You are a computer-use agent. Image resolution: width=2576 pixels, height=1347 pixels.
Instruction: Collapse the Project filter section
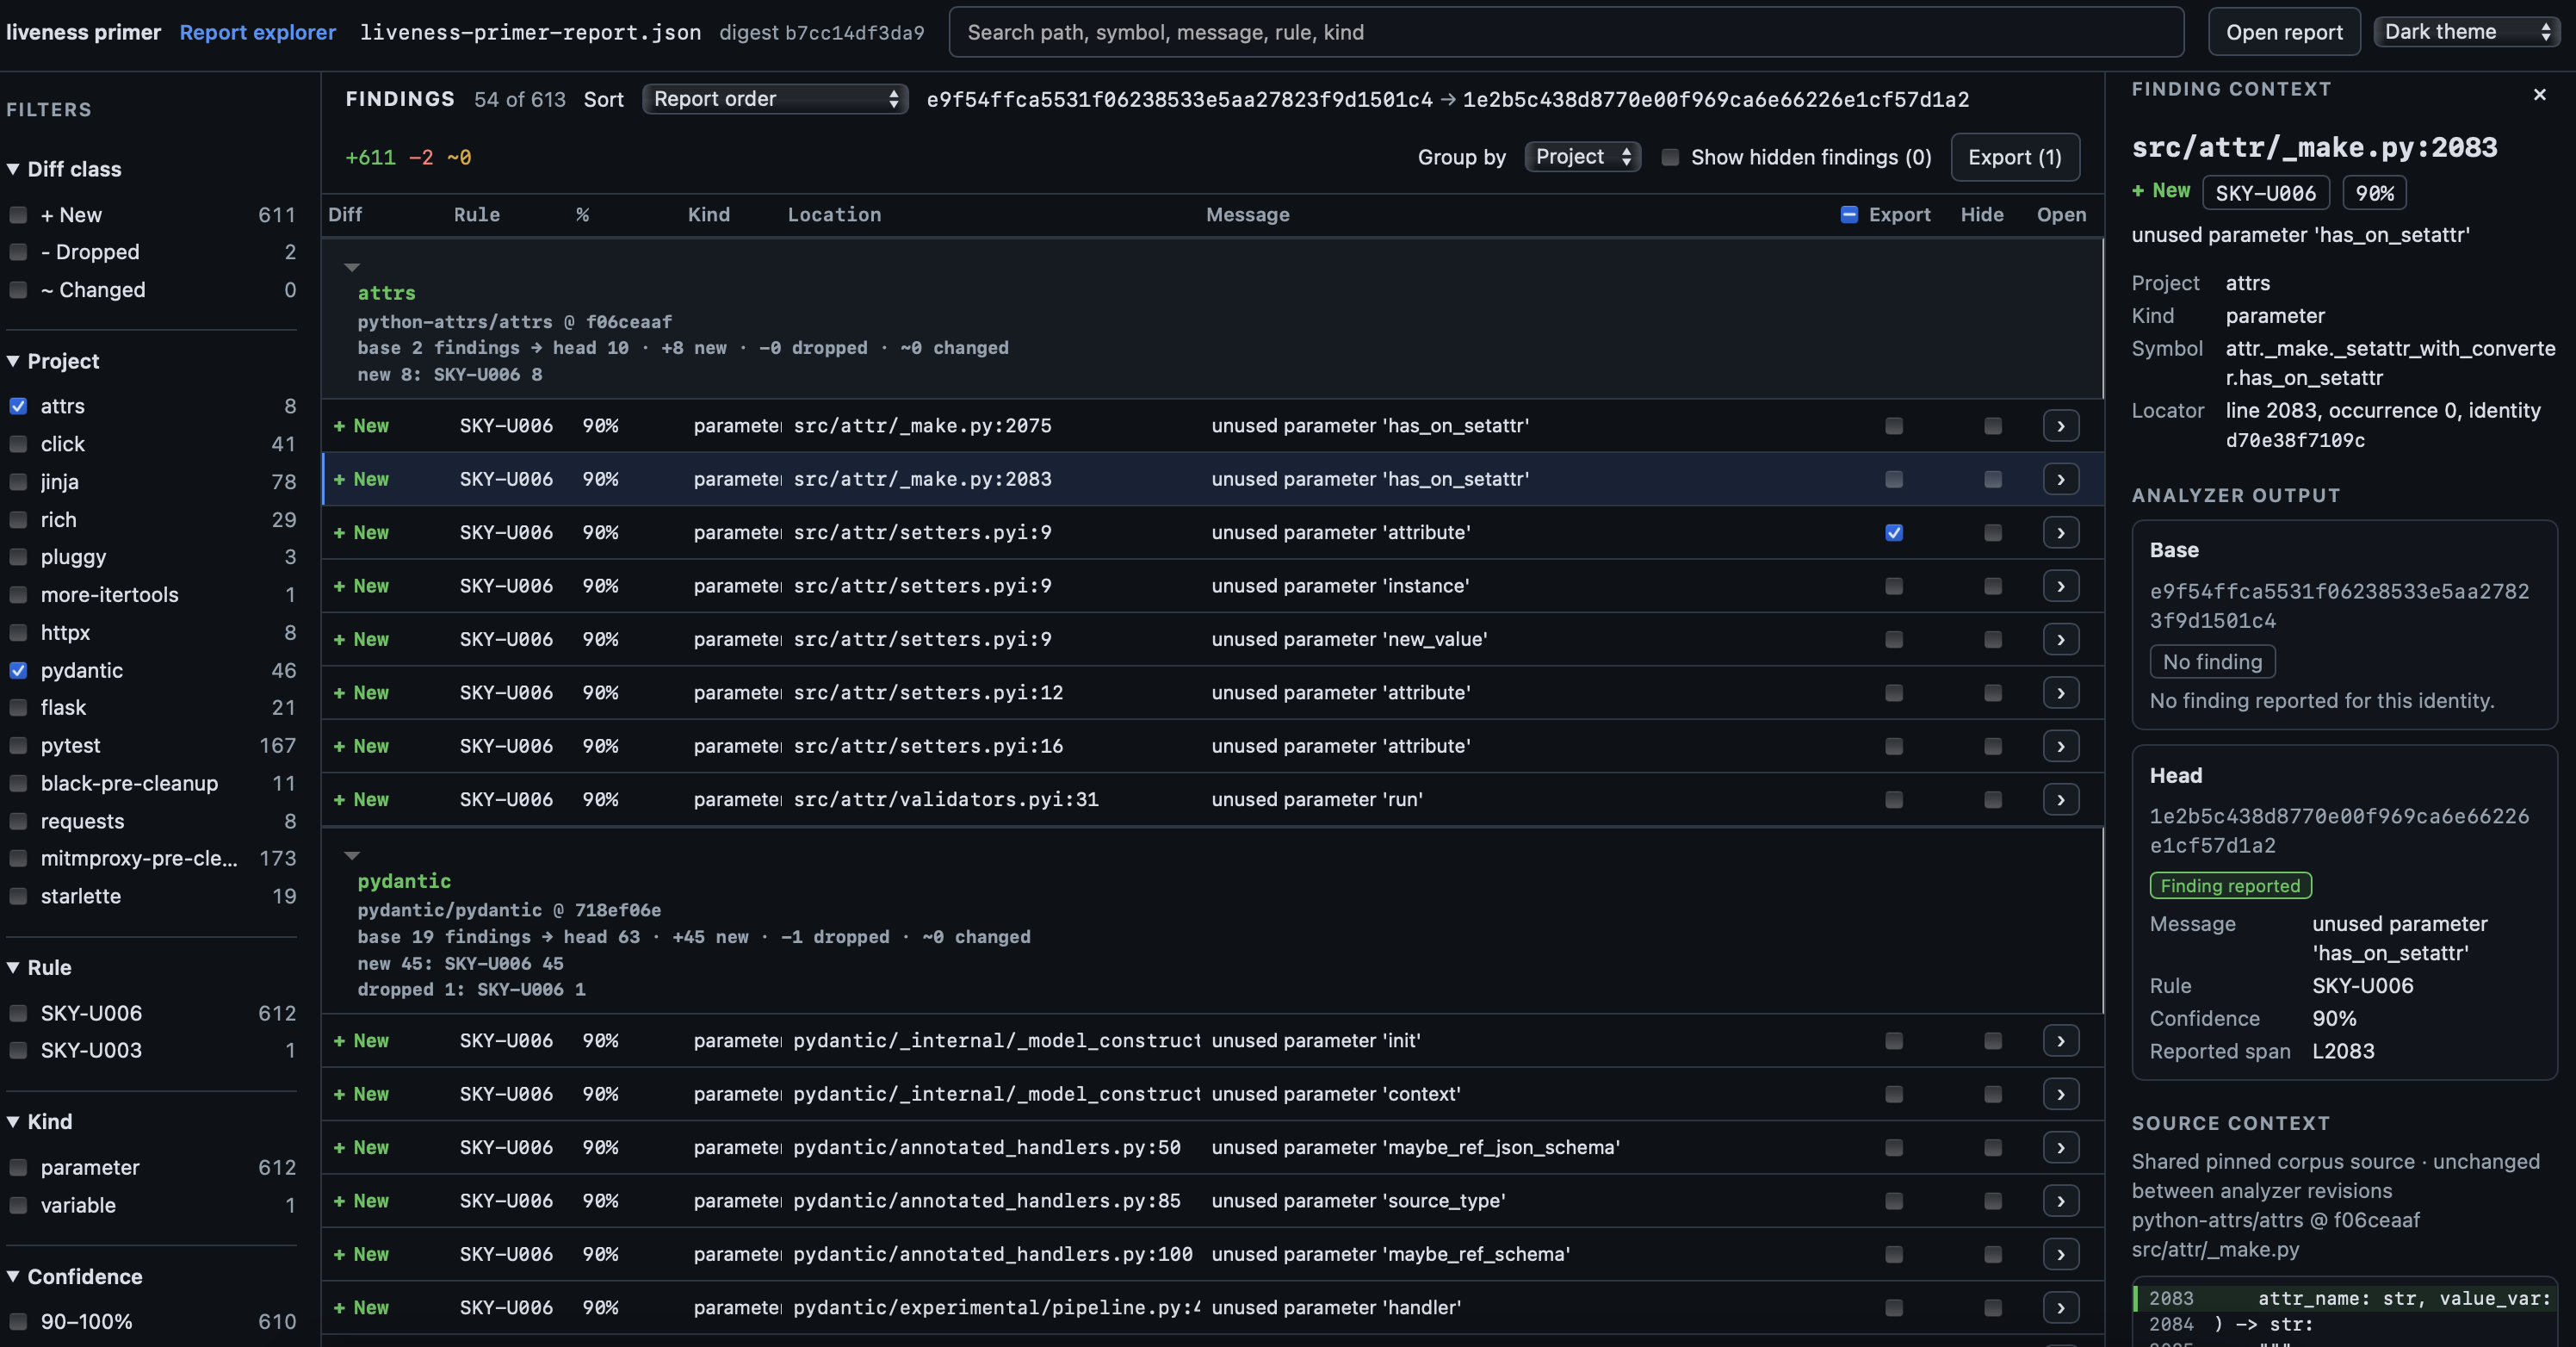(53, 361)
